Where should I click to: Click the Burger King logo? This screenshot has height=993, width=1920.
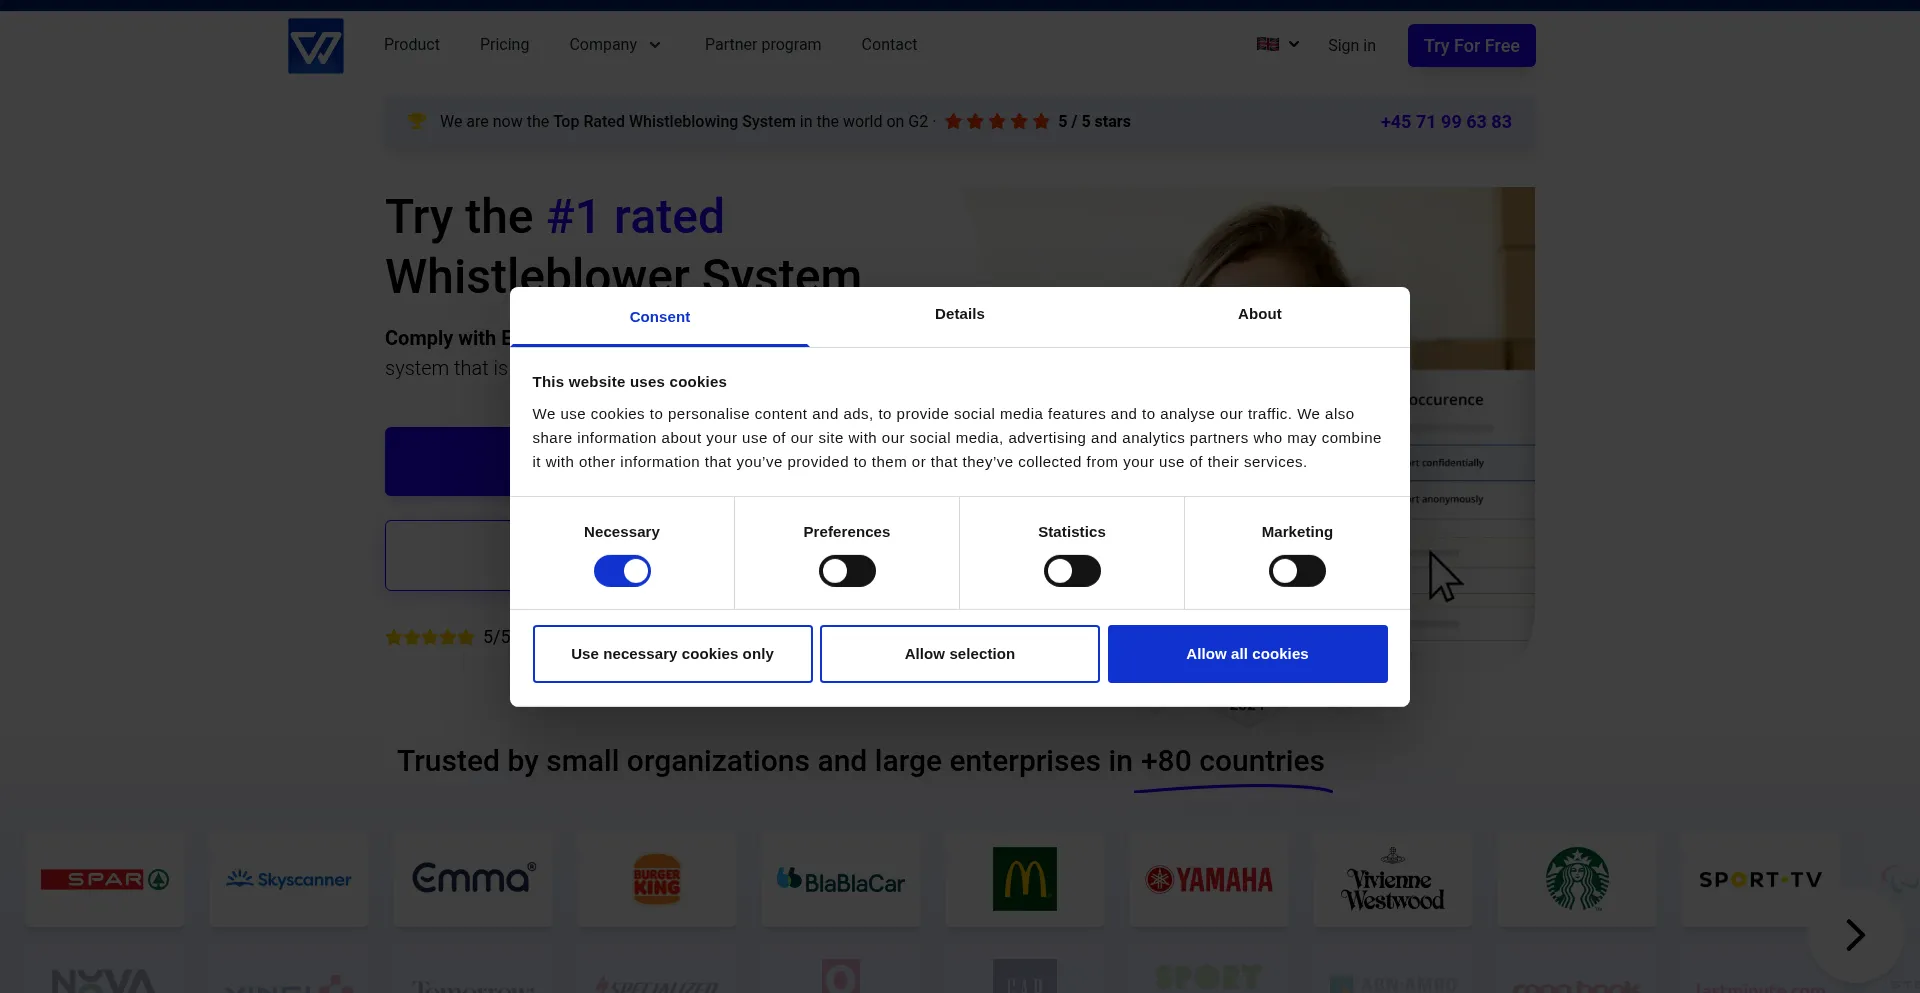pyautogui.click(x=656, y=879)
